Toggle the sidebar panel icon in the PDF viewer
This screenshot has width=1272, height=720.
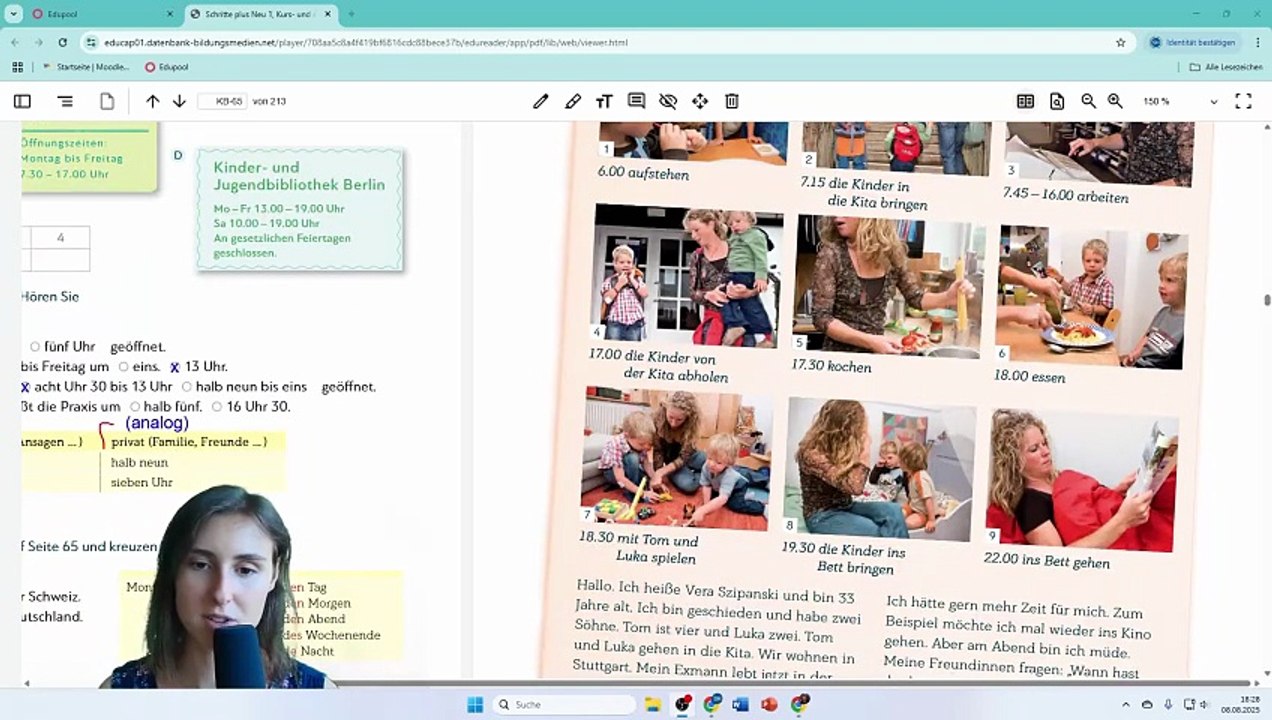pos(22,101)
